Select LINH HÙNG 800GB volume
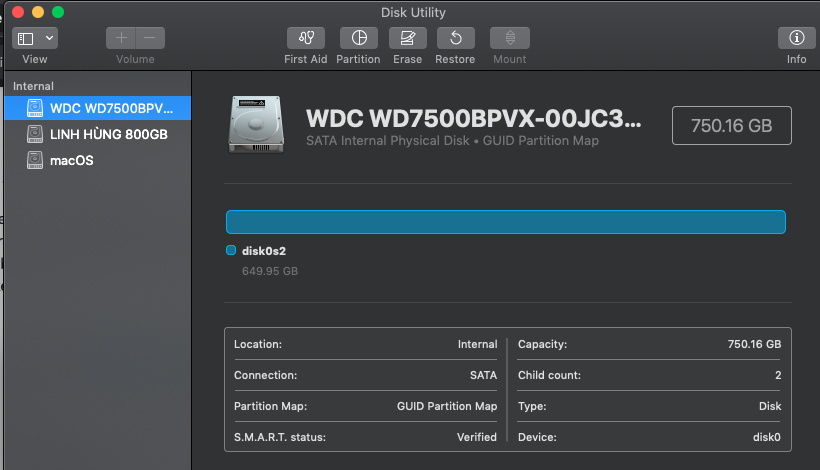Viewport: 820px width, 470px height. pos(98,134)
